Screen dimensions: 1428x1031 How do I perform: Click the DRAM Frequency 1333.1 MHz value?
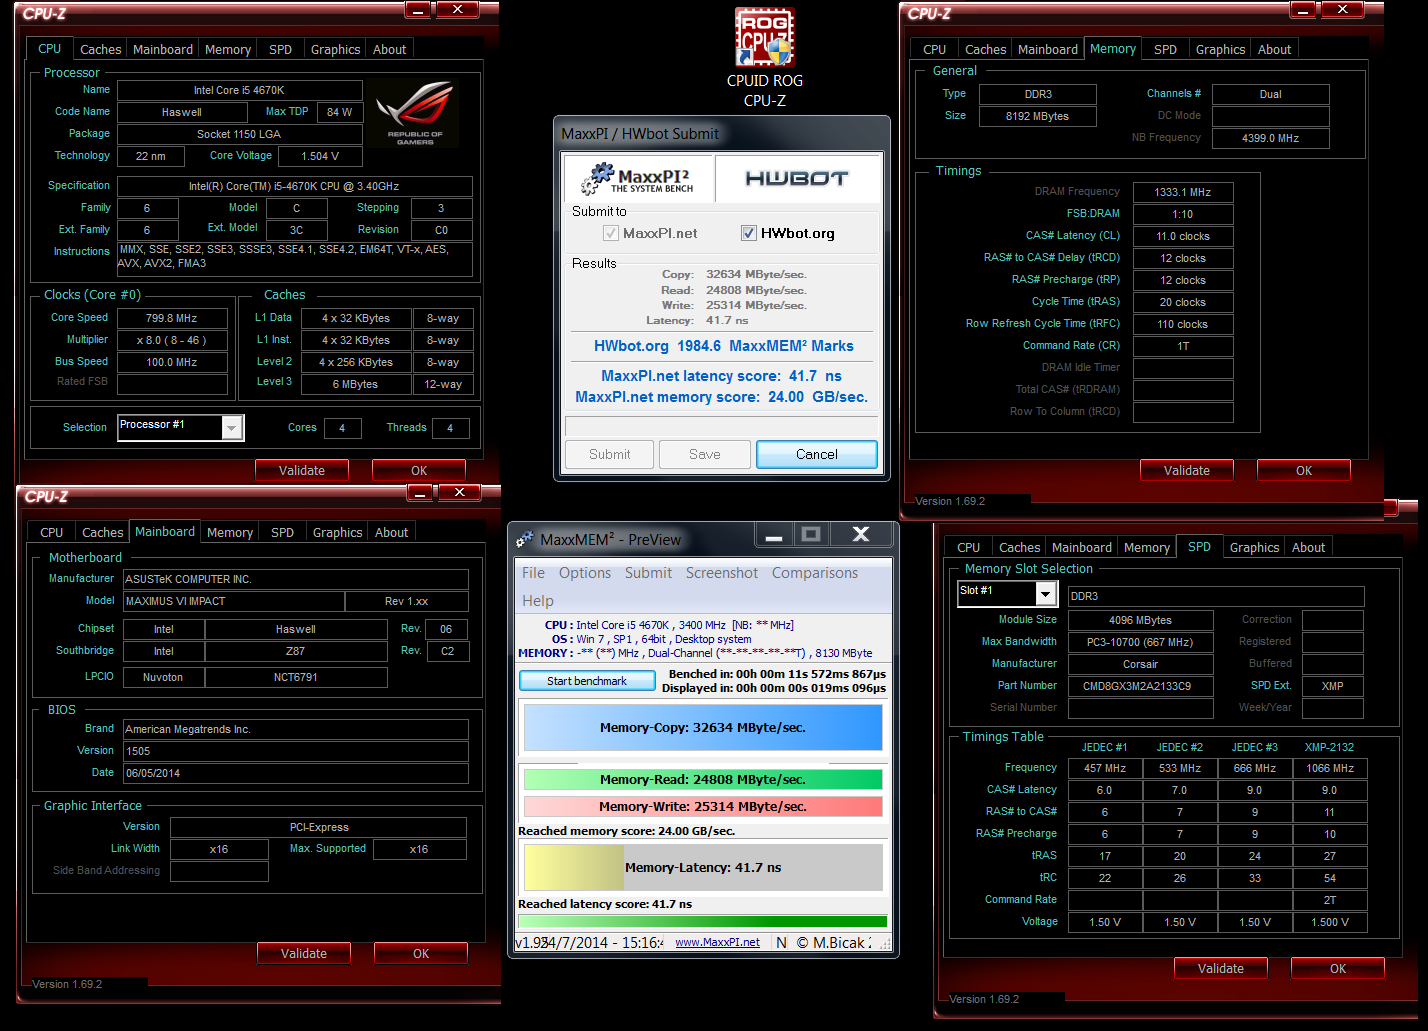click(x=1183, y=192)
